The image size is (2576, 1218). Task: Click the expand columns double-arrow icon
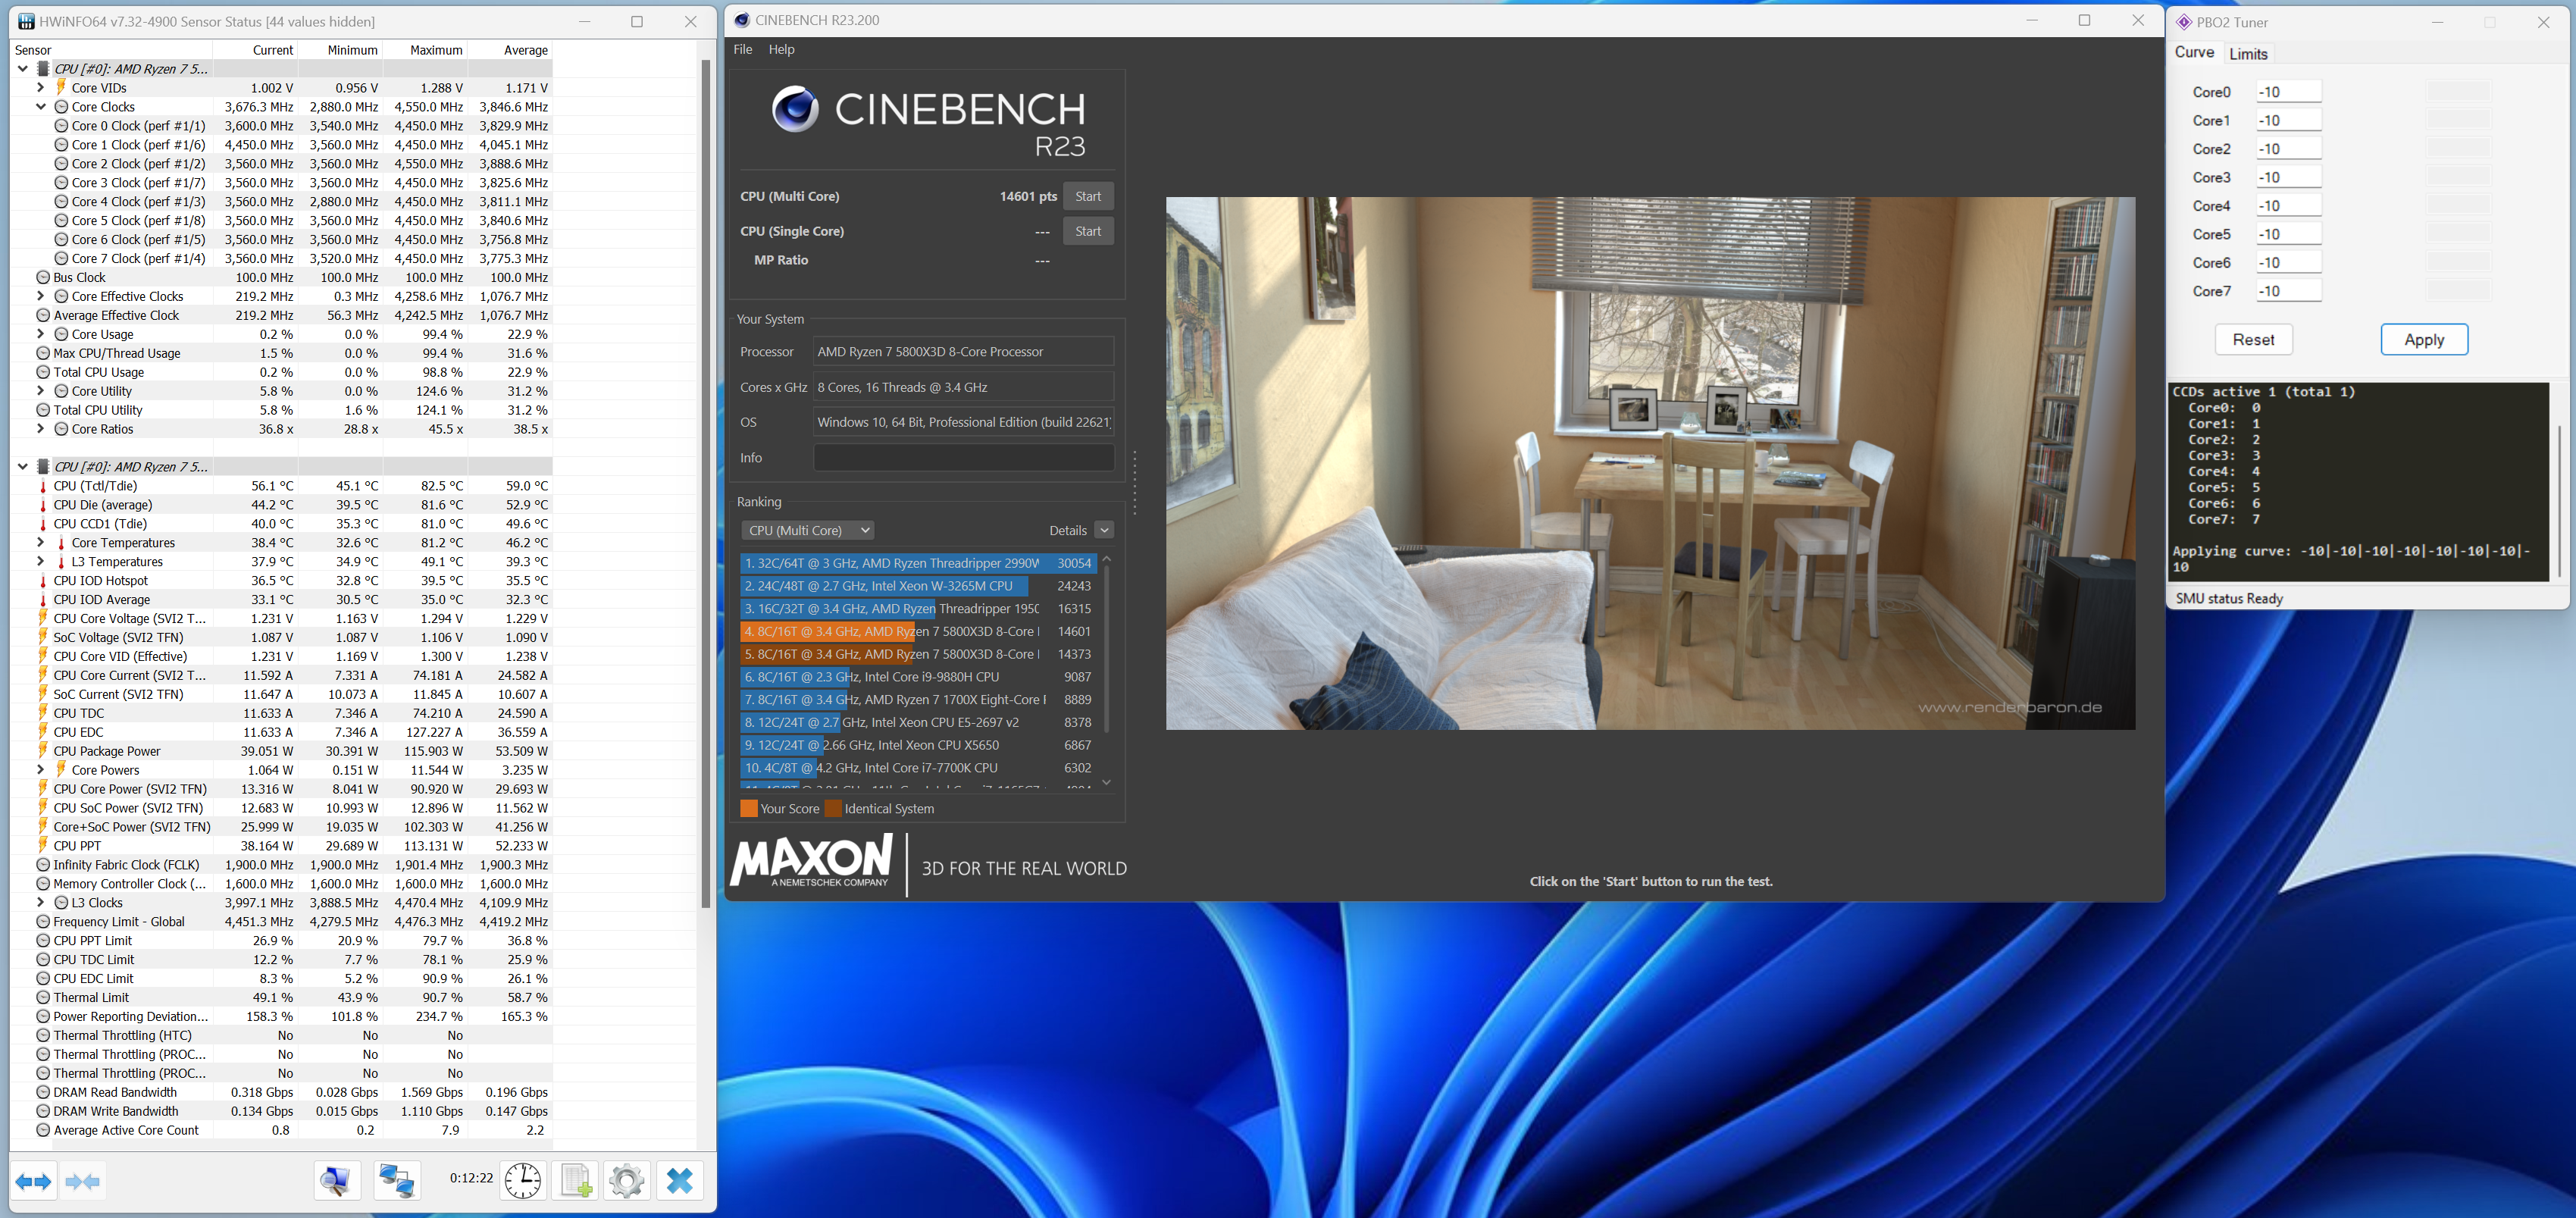[x=34, y=1182]
